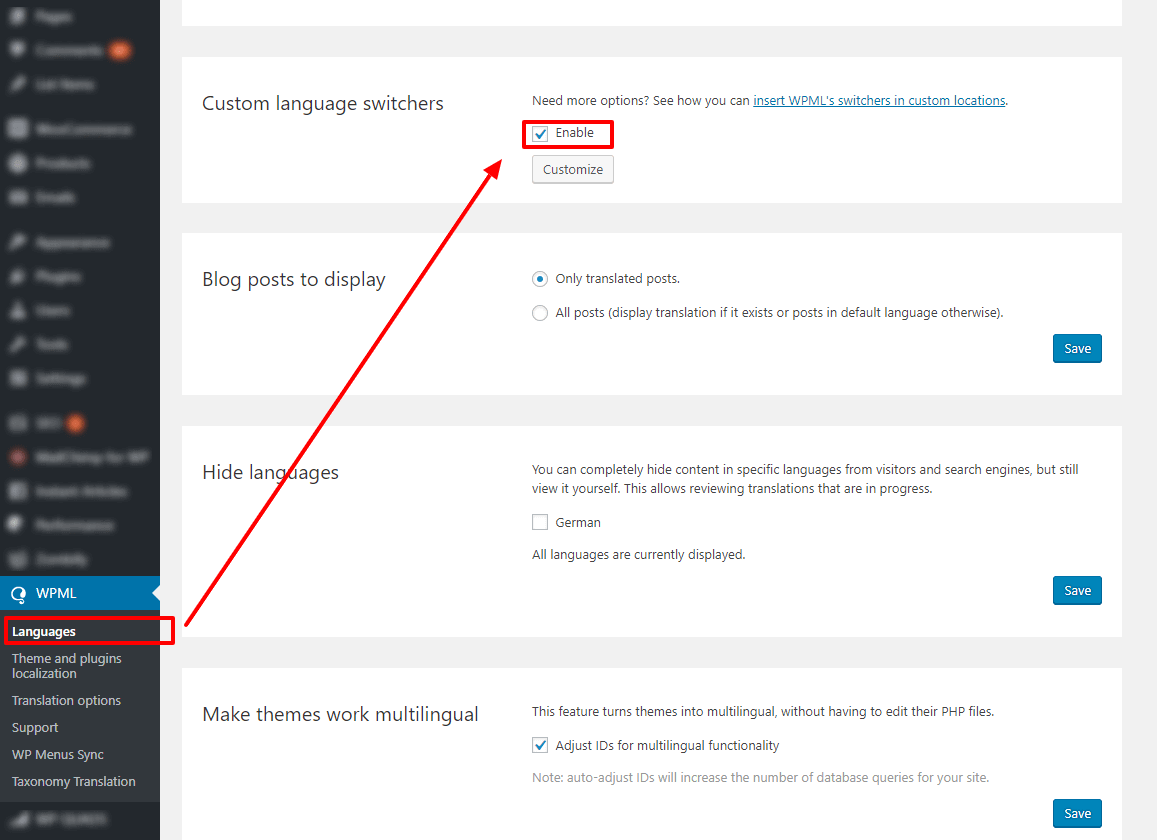Follow the insert WPML's switchers link

[x=879, y=100]
